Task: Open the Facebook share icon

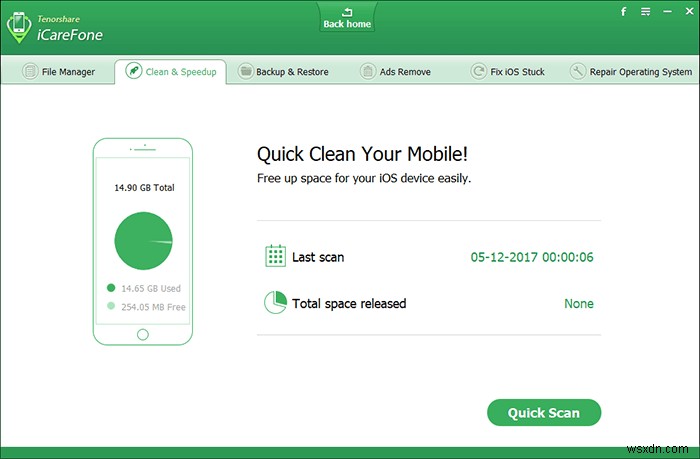Action: click(624, 12)
